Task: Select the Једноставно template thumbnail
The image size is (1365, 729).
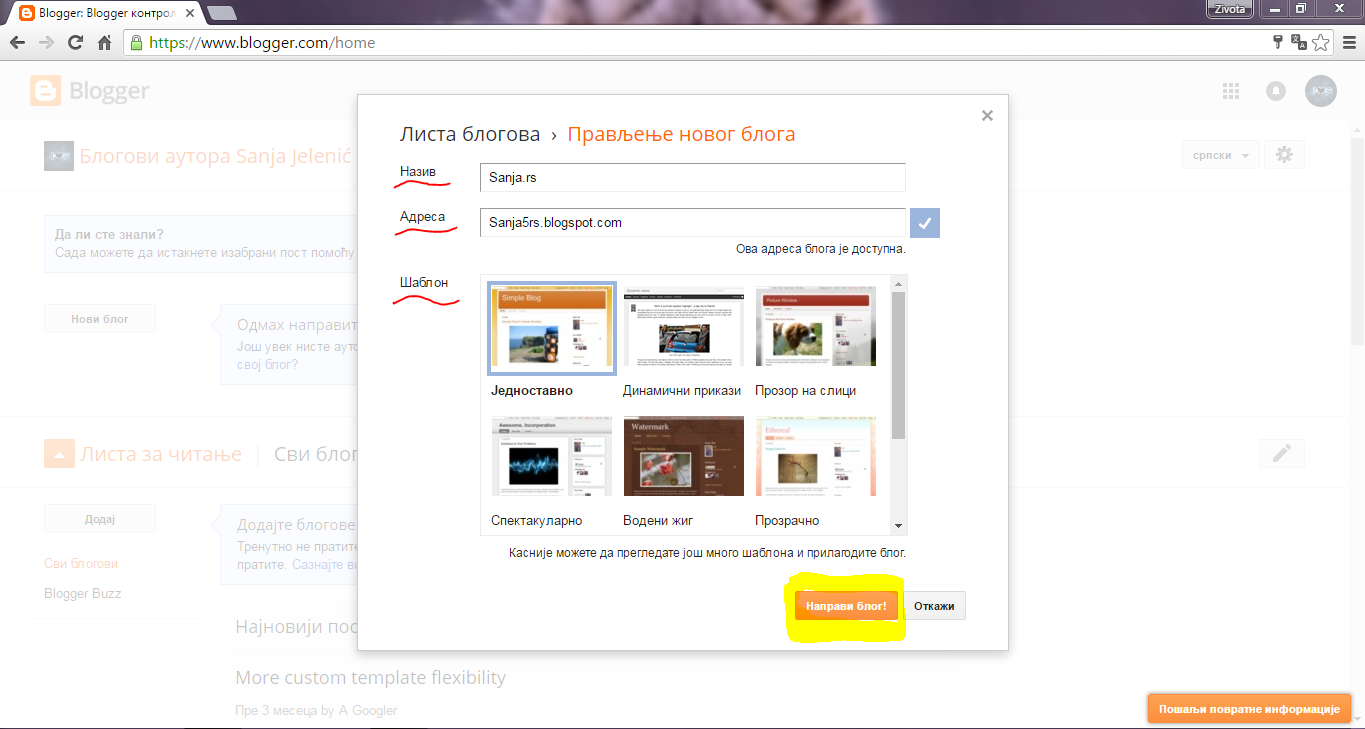Action: 551,328
